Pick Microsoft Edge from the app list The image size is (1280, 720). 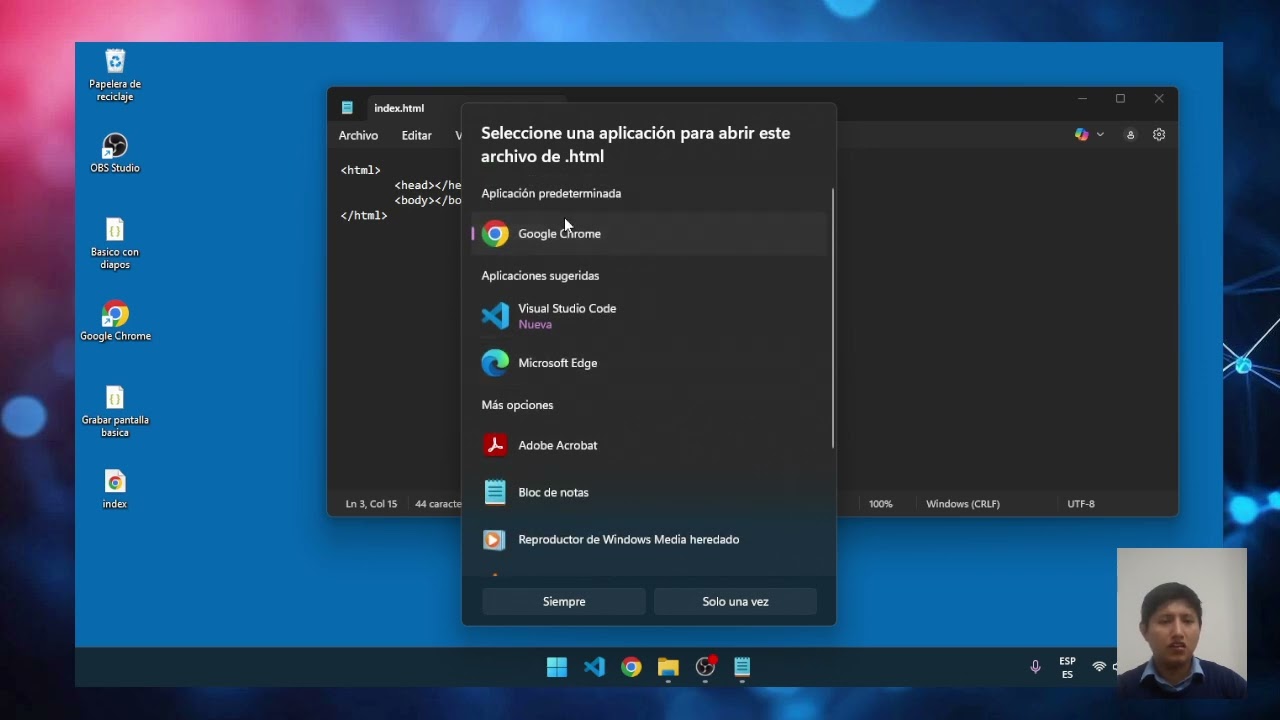(649, 363)
